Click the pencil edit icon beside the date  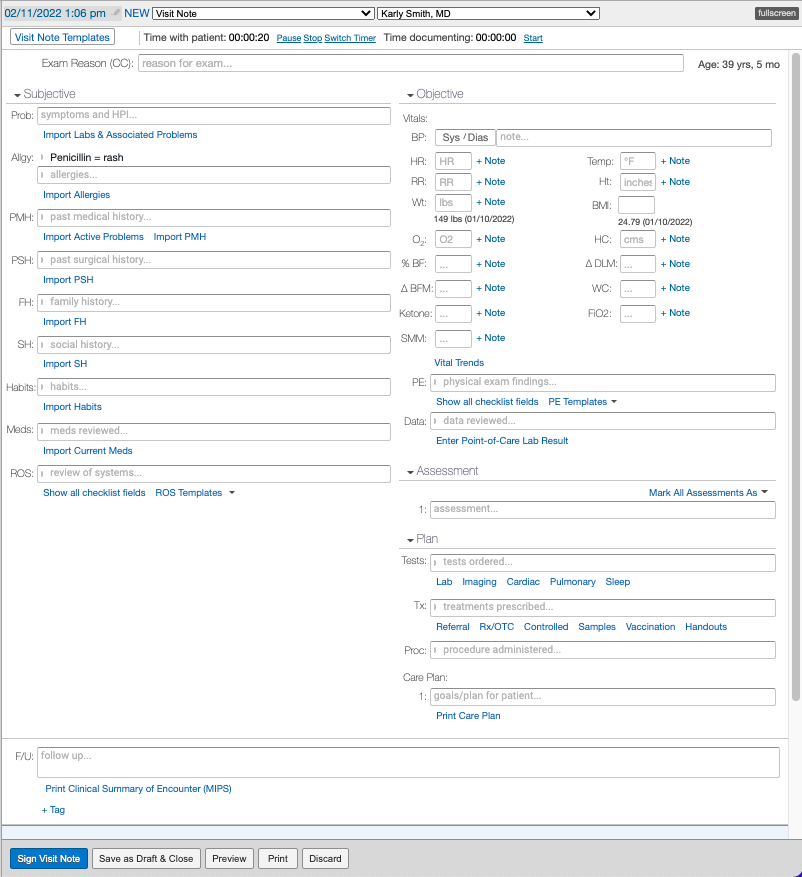pos(116,13)
